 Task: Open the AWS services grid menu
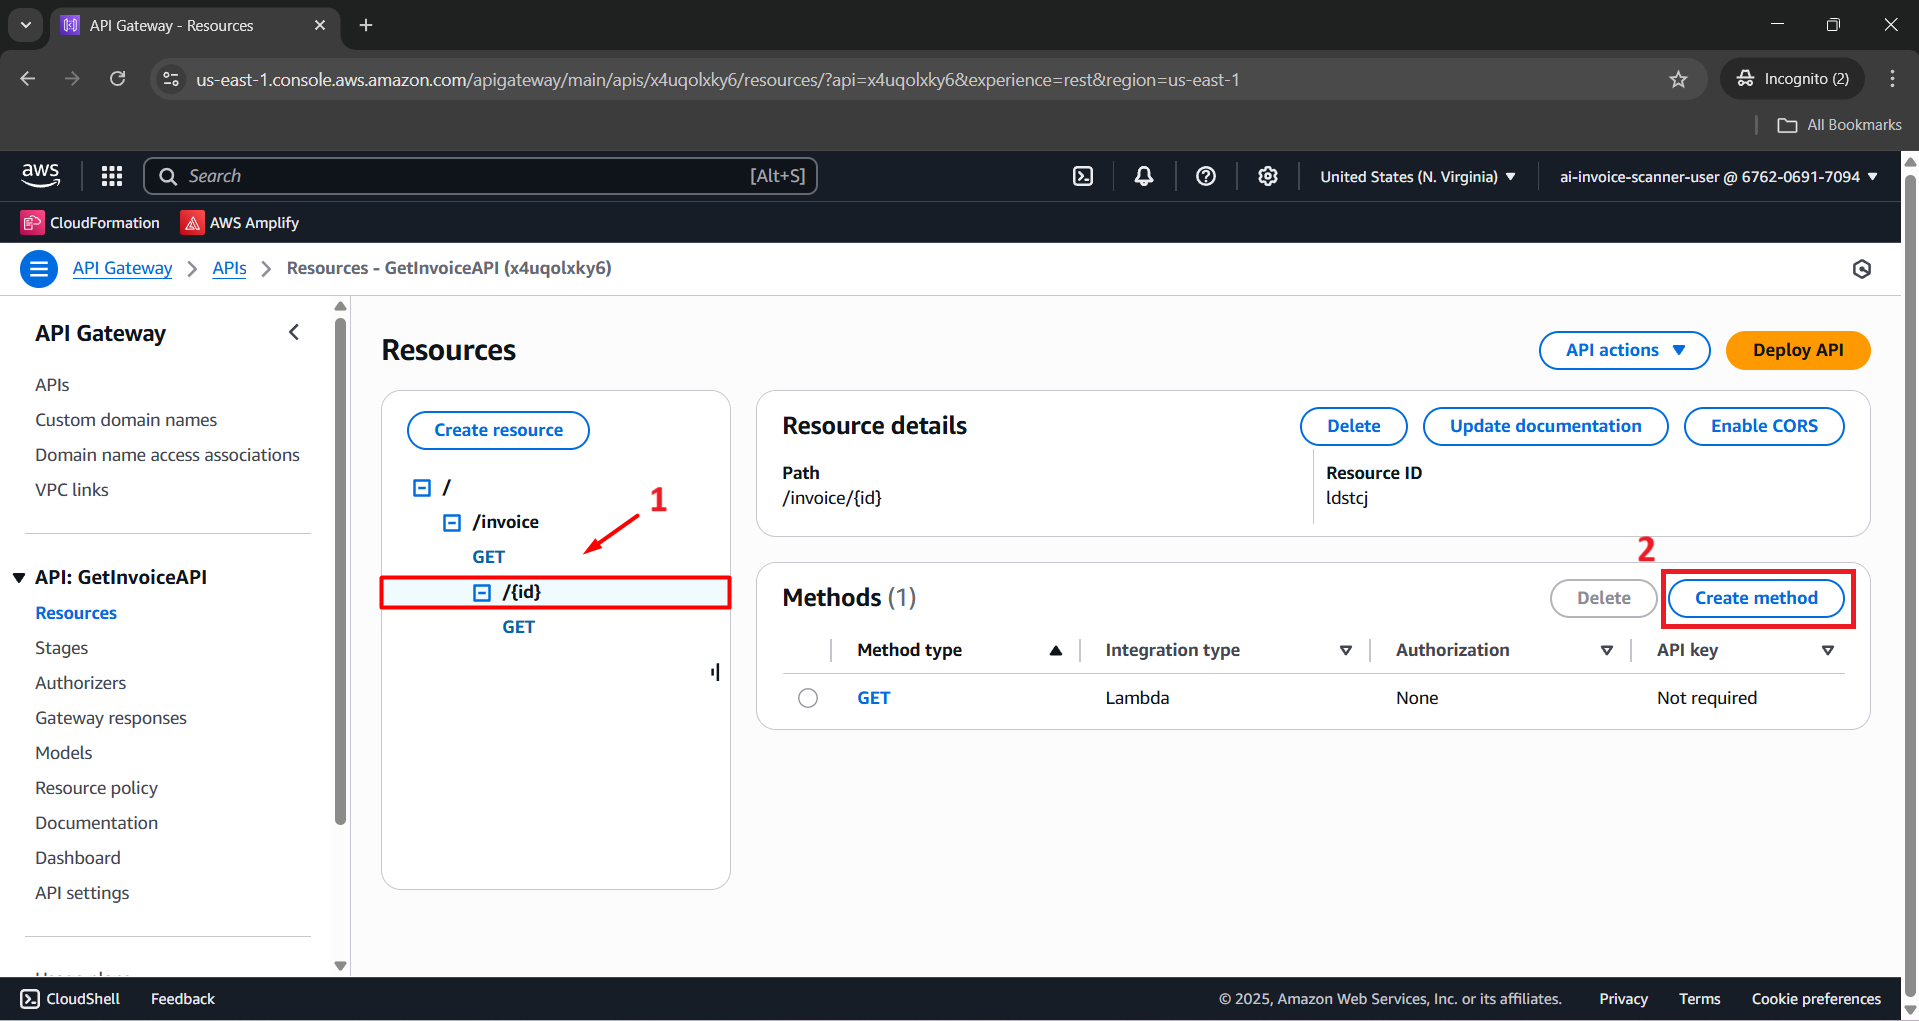(111, 175)
